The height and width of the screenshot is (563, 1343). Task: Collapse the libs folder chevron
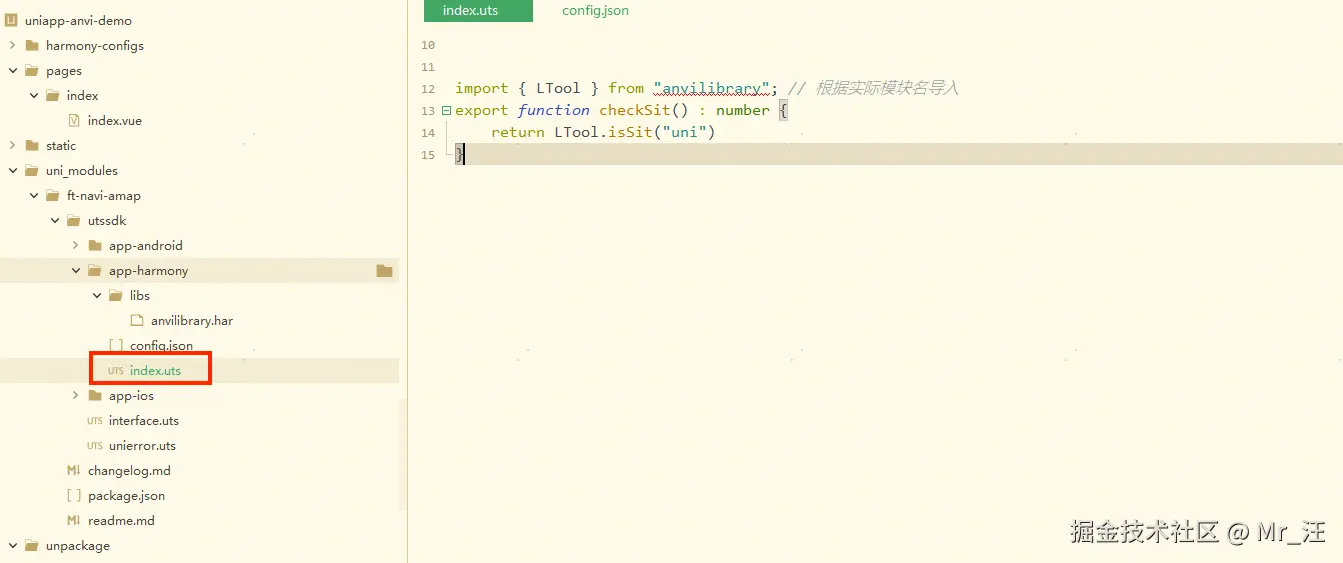point(97,295)
